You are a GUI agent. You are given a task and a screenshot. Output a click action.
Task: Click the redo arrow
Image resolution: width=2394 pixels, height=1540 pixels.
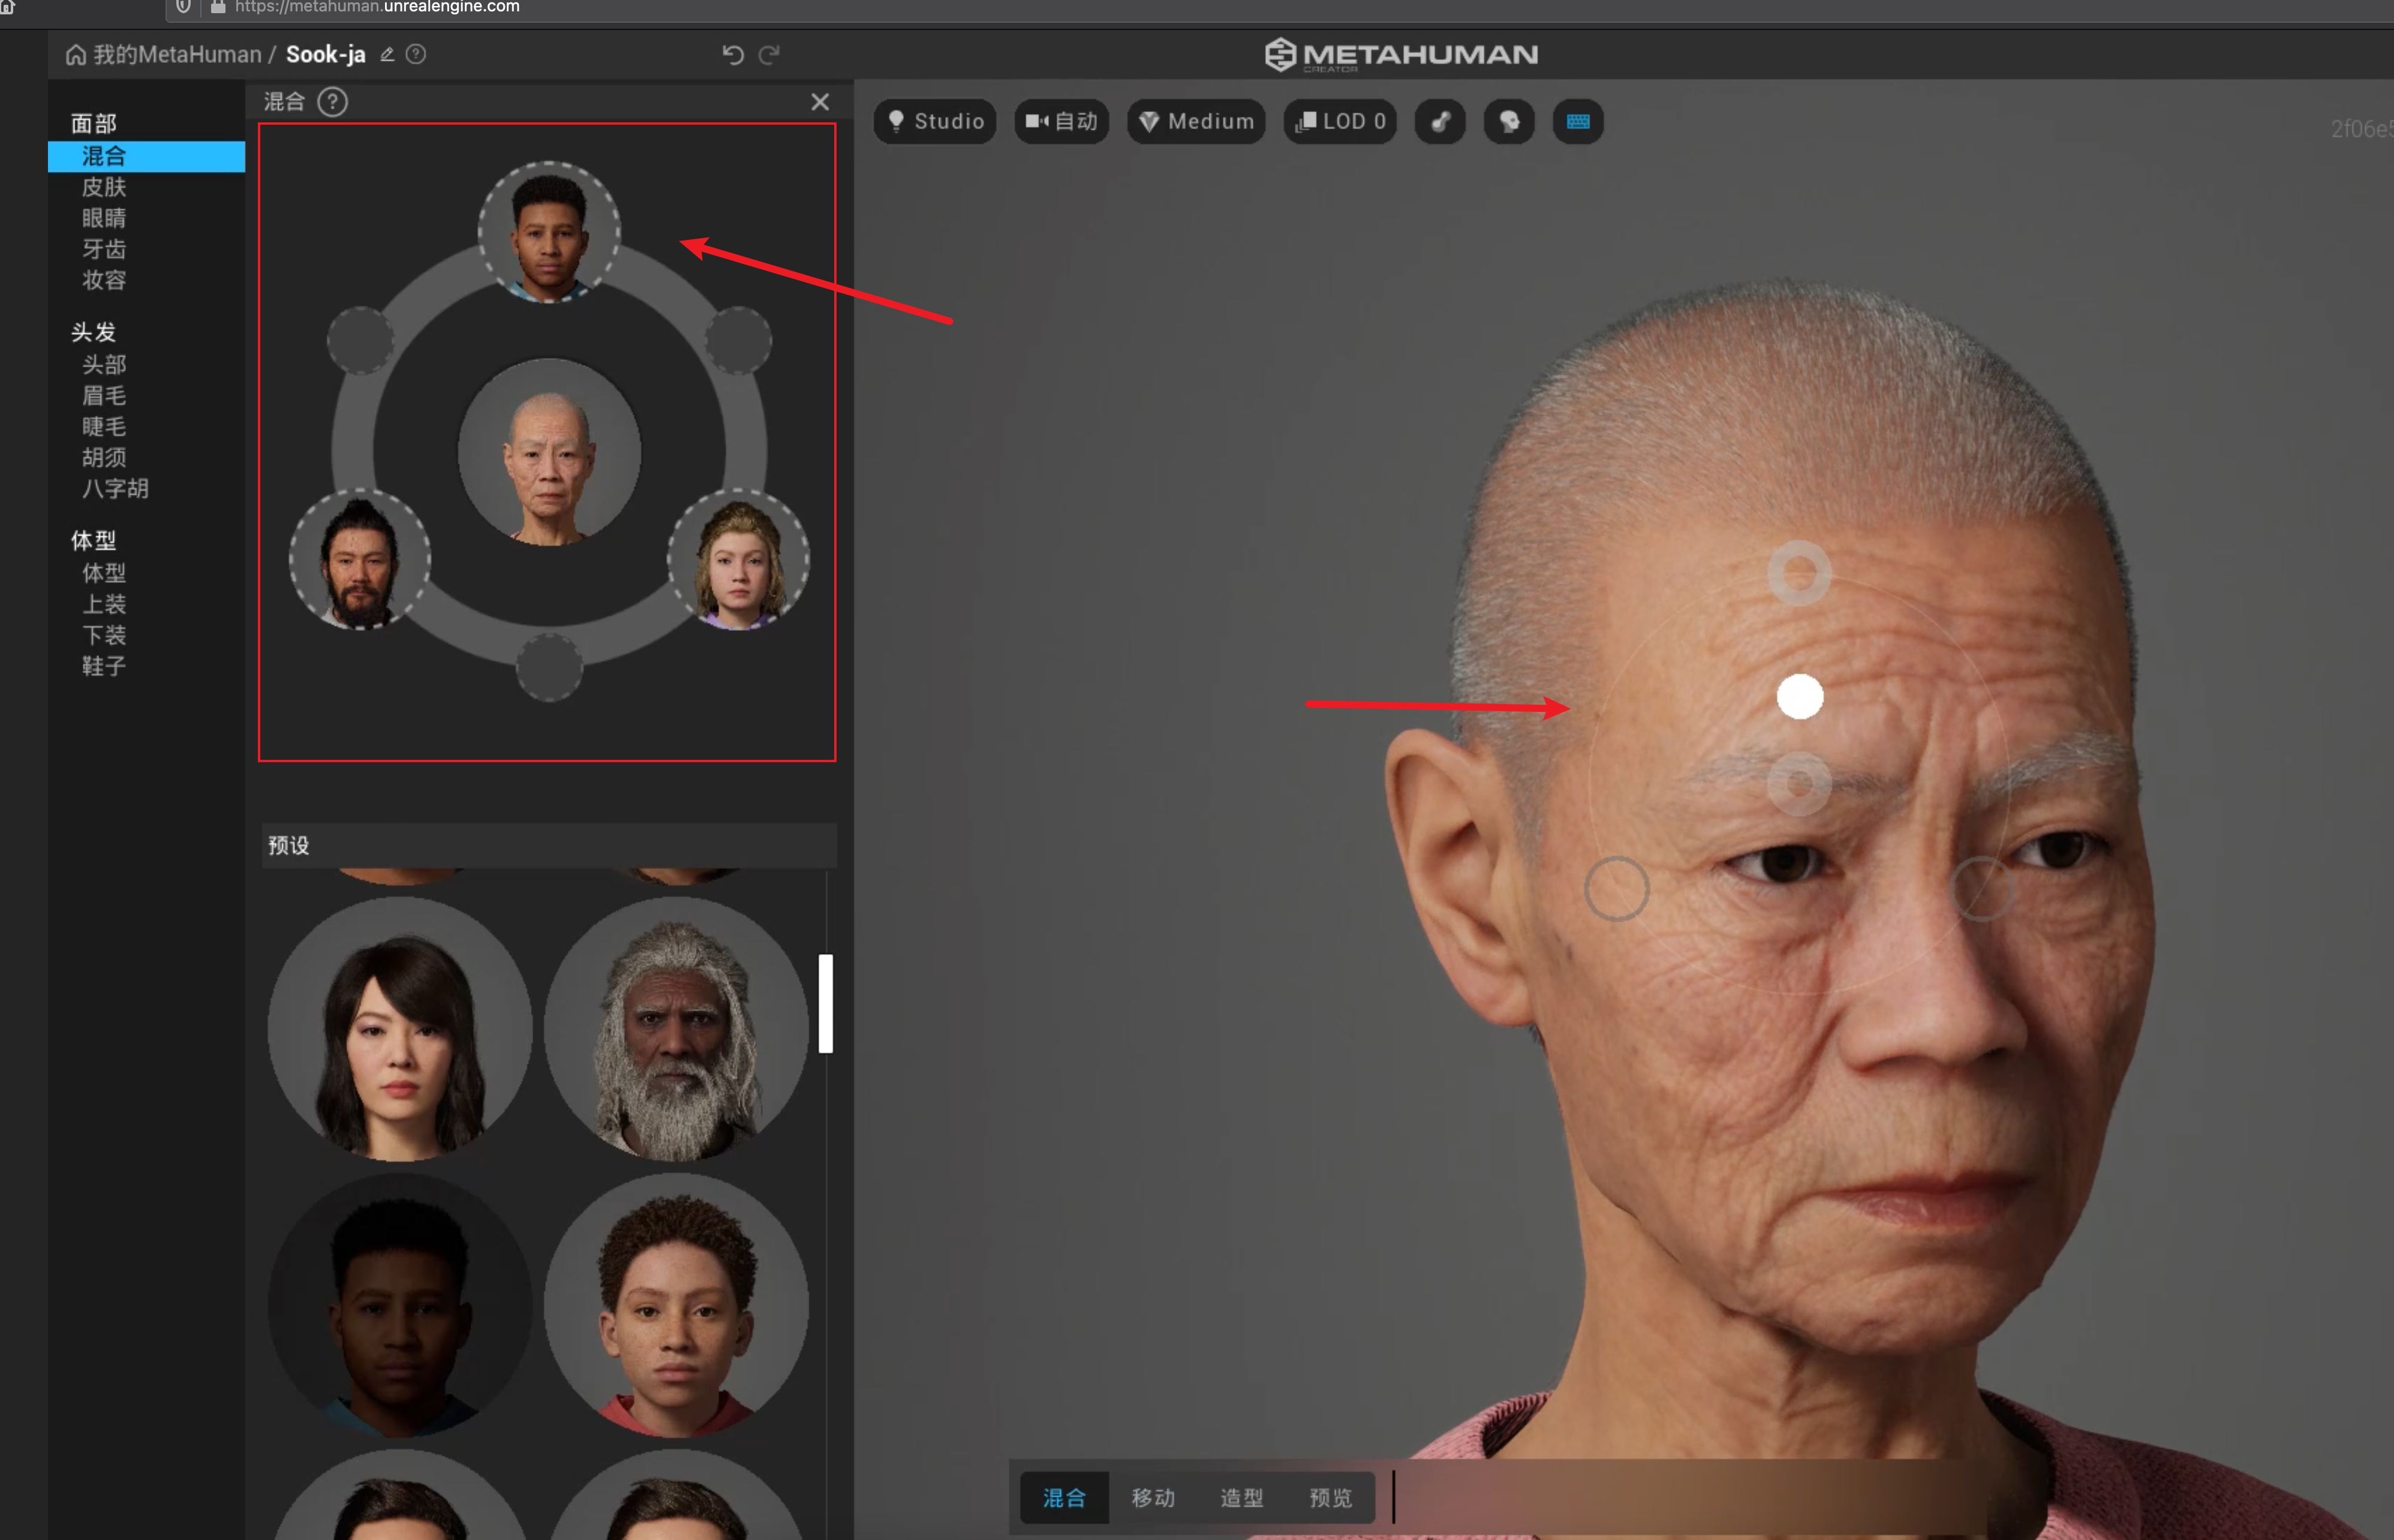pyautogui.click(x=769, y=54)
